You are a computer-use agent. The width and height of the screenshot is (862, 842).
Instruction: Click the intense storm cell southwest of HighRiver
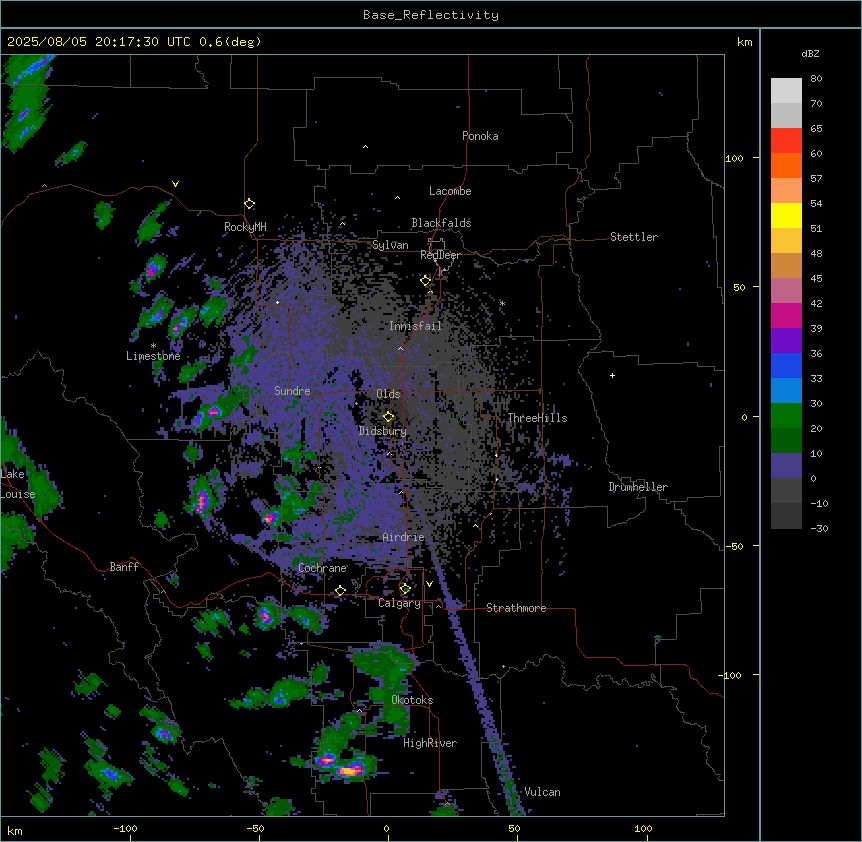pos(350,770)
